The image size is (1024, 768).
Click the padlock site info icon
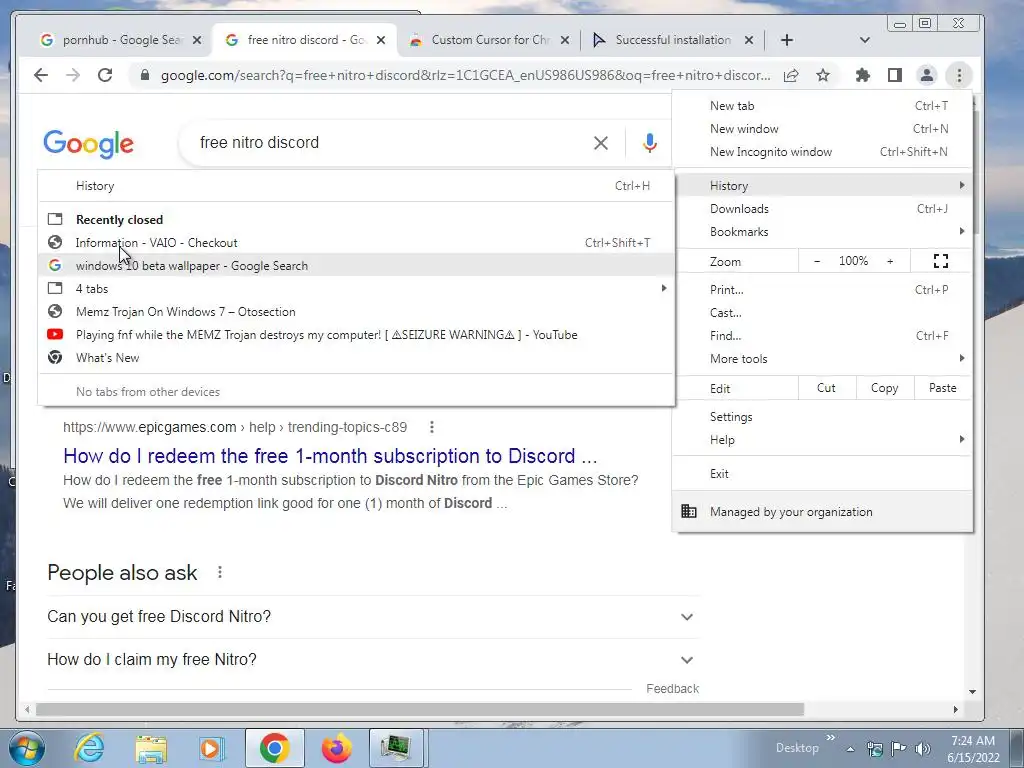pos(145,75)
